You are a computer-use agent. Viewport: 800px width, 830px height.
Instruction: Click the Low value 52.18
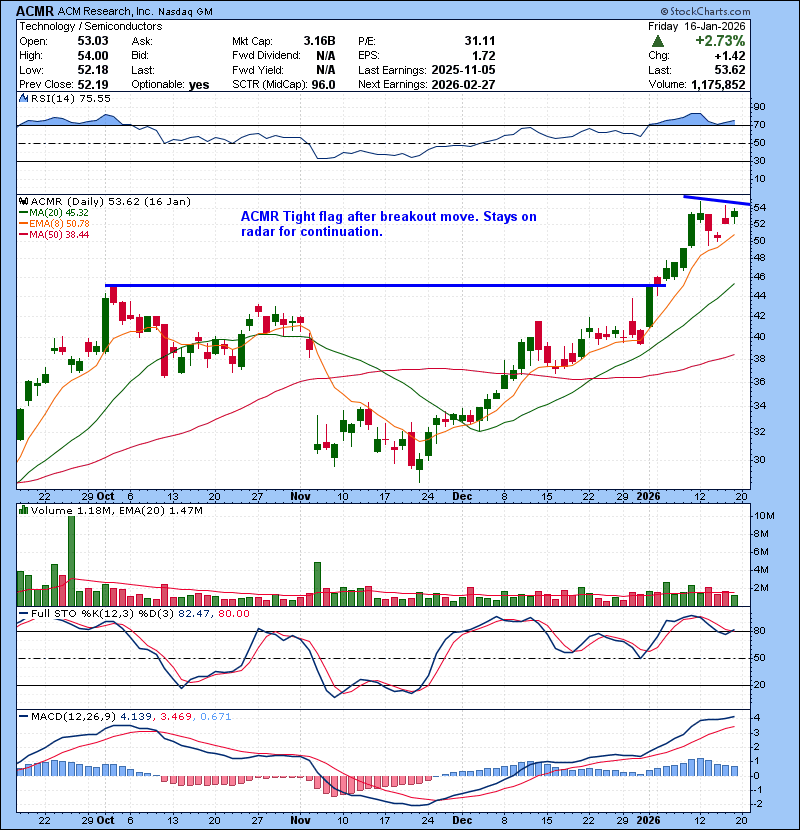(x=93, y=70)
